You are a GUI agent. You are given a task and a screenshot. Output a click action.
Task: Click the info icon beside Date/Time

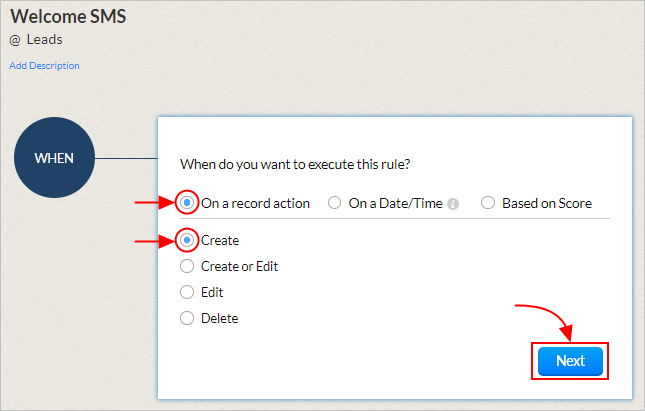pyautogui.click(x=453, y=204)
